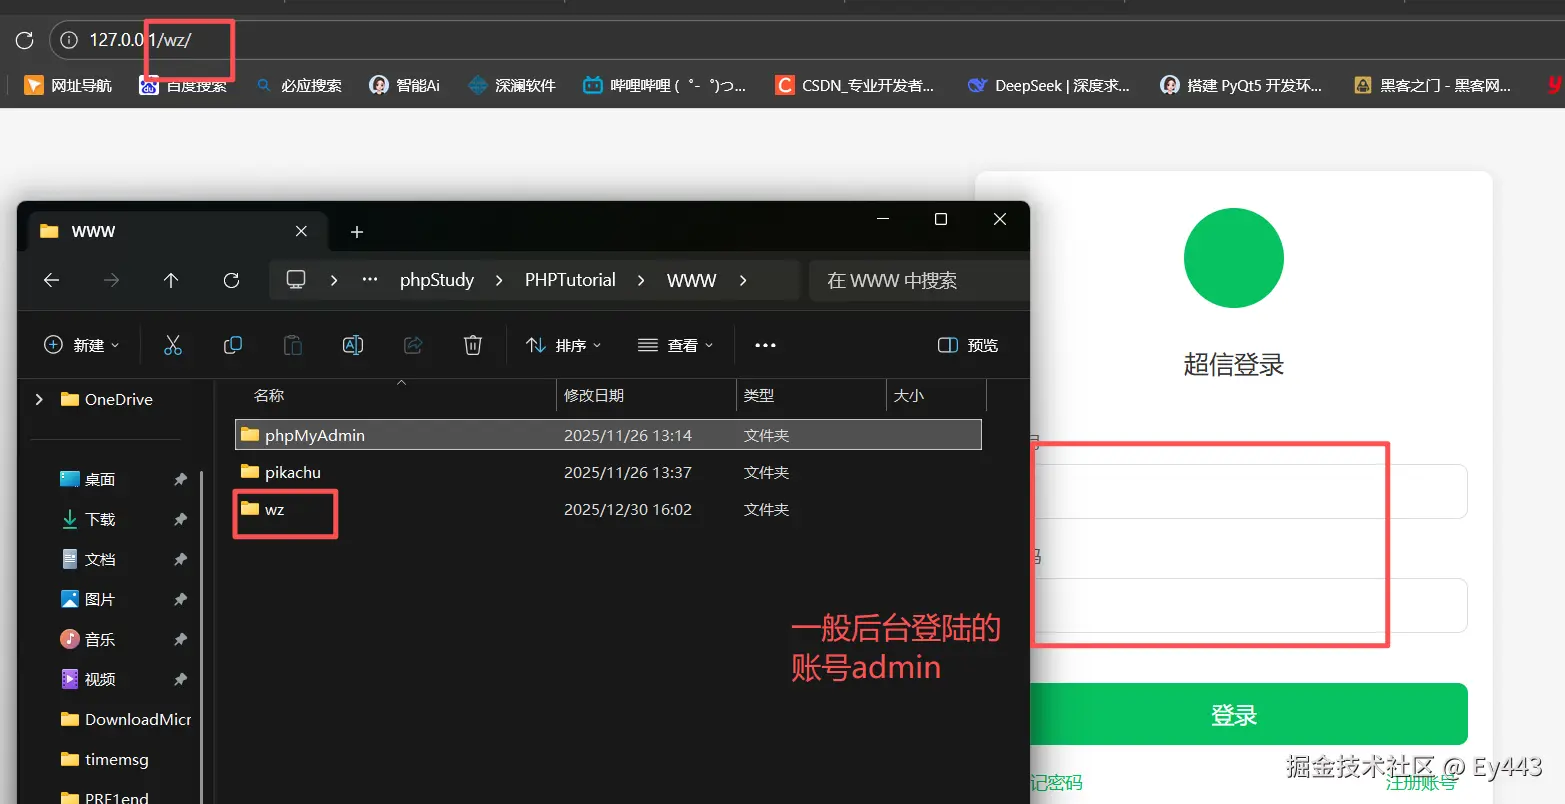Close the WWW tab in File Explorer
The image size is (1565, 804).
[301, 231]
